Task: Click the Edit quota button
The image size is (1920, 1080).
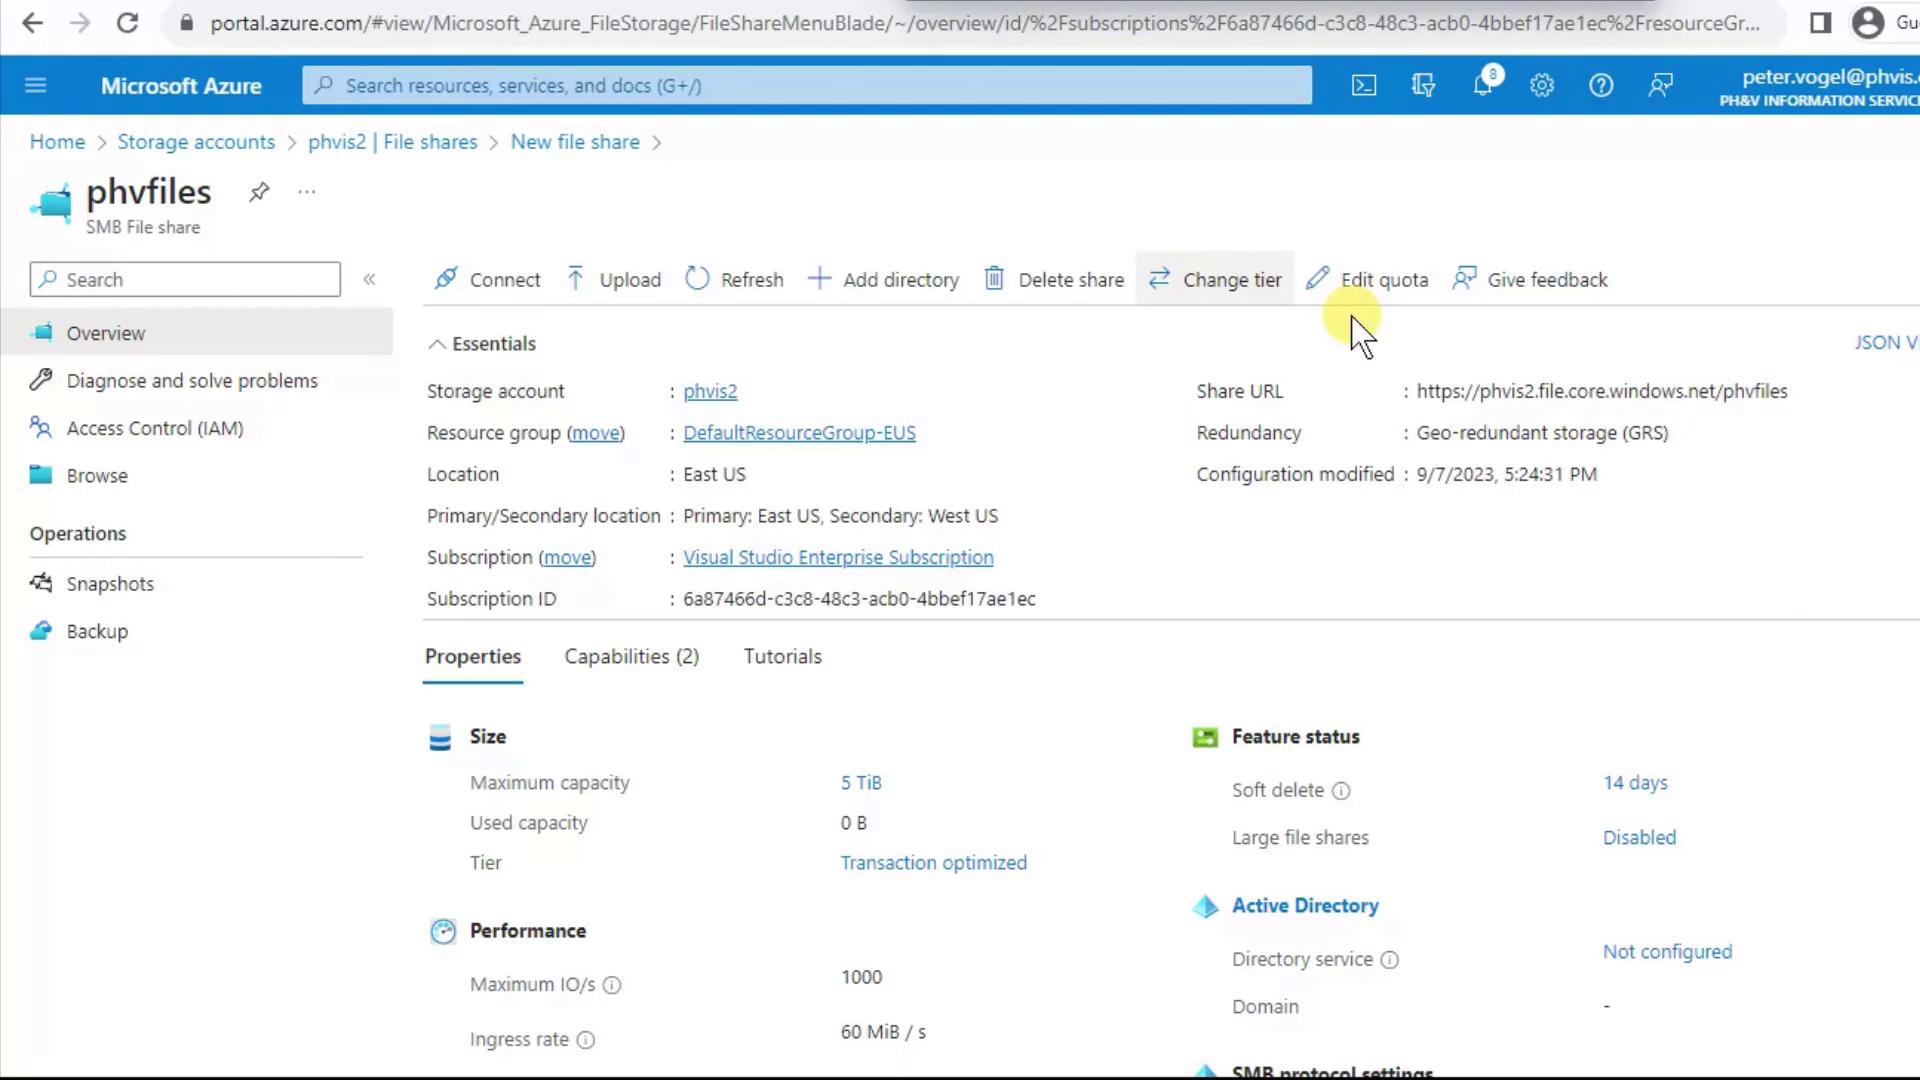Action: click(1367, 280)
